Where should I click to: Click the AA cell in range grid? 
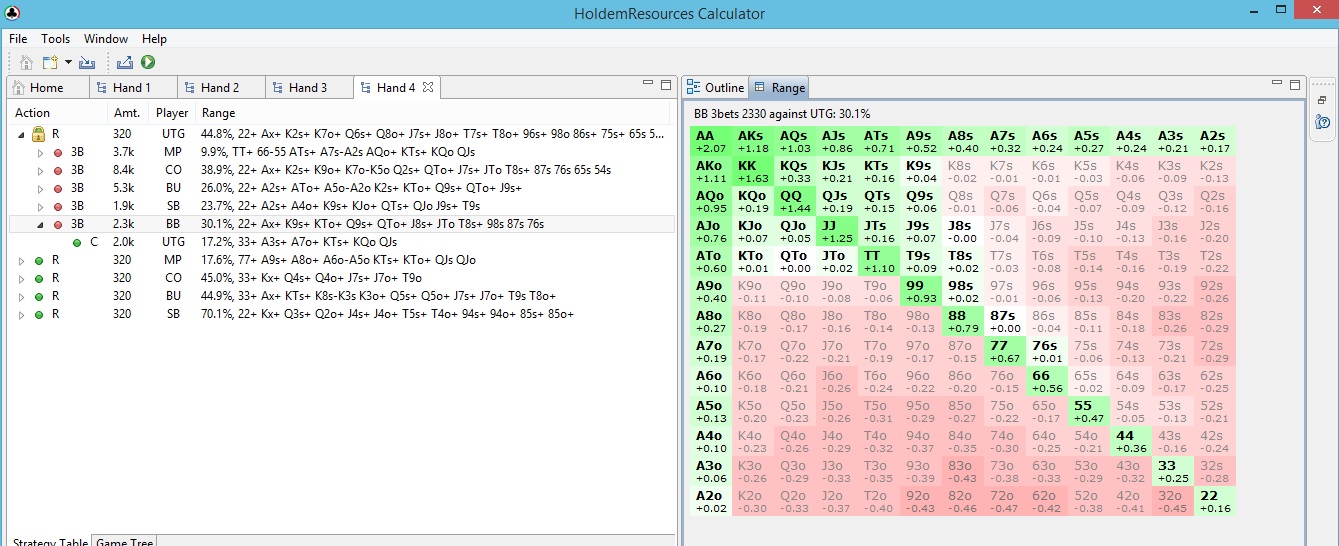point(712,142)
